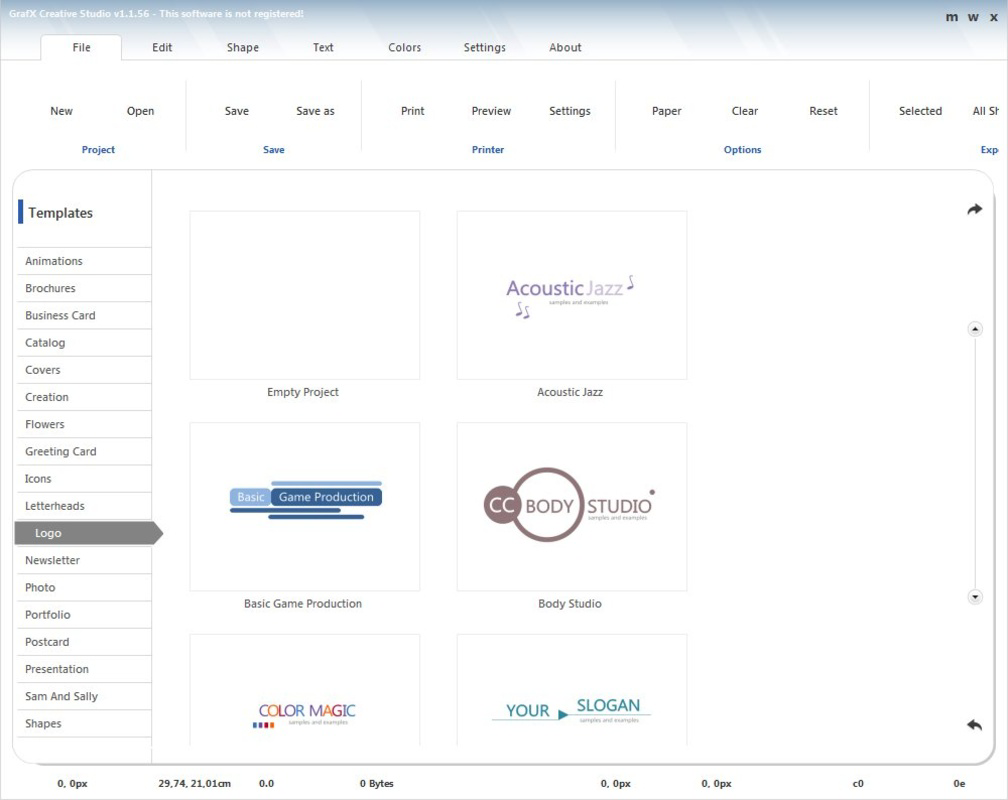Choose the Your Slogan logo thumbnail
Screen dimensions: 1008x800
click(572, 690)
